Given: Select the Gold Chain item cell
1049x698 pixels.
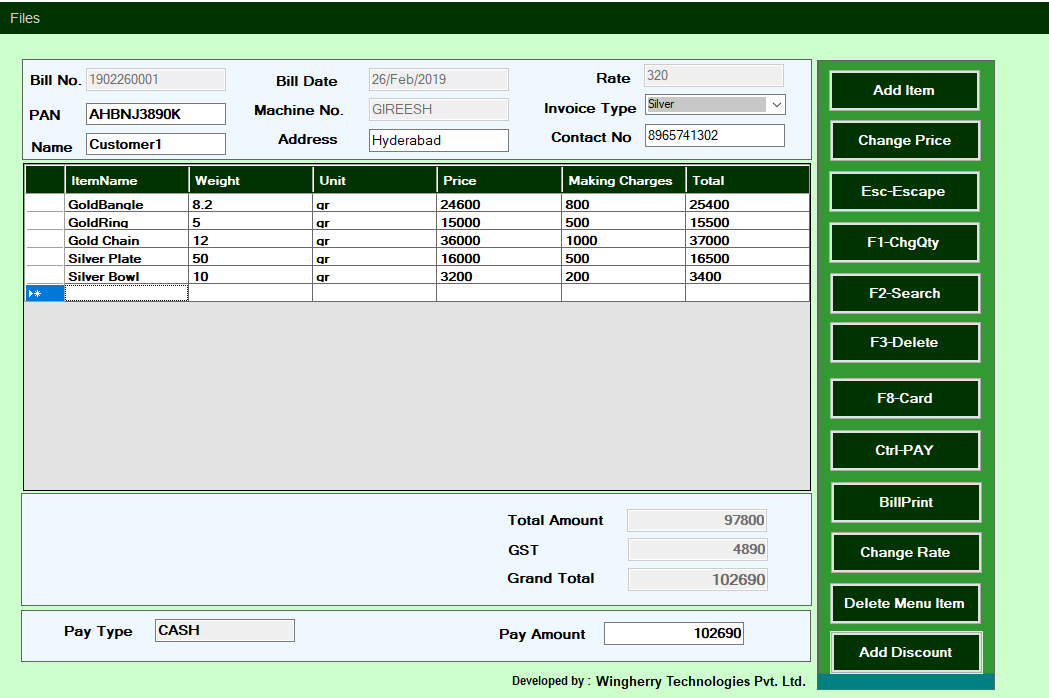Looking at the screenshot, I should click(x=126, y=240).
